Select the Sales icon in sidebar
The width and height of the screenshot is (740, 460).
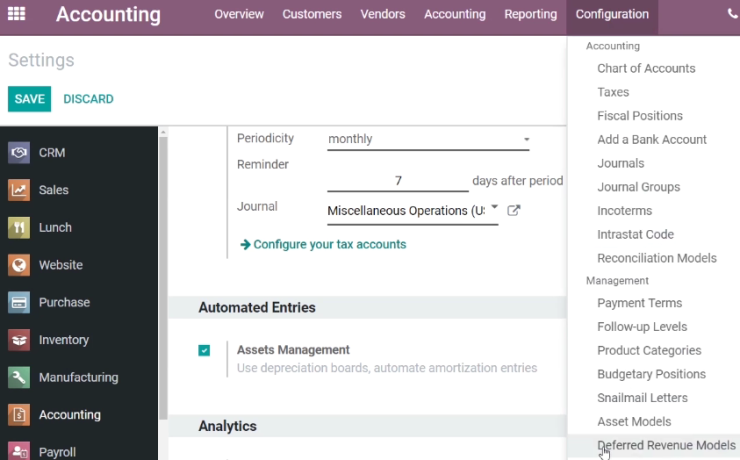tap(19, 190)
